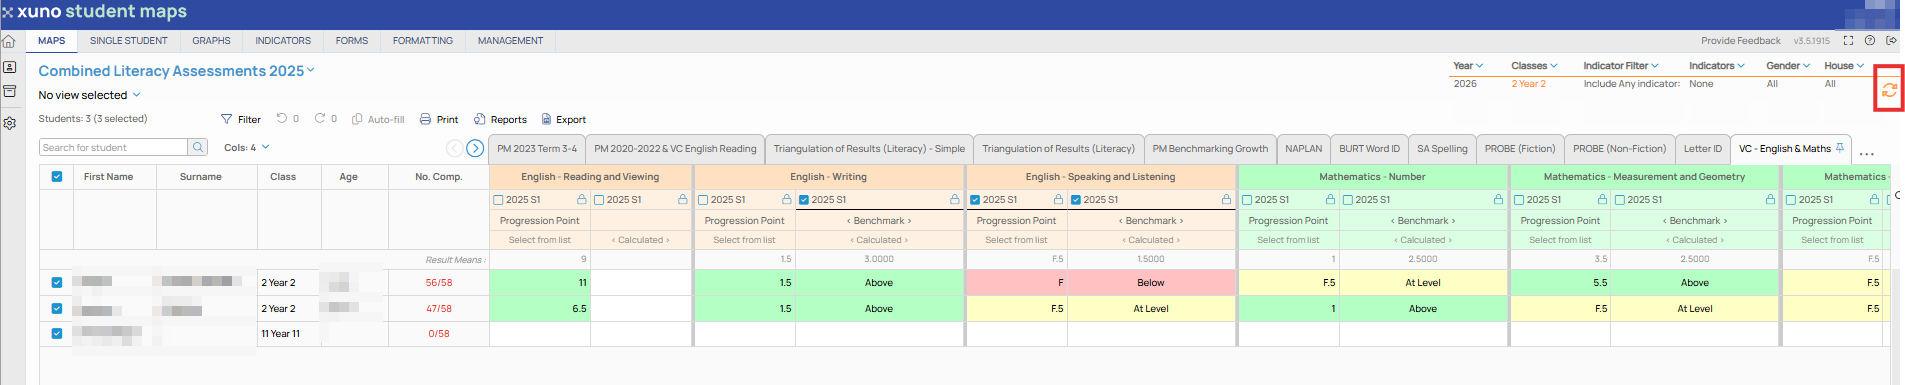The image size is (1905, 385).
Task: Click the pin icon on VC - English & Maths tab
Action: 1840,148
